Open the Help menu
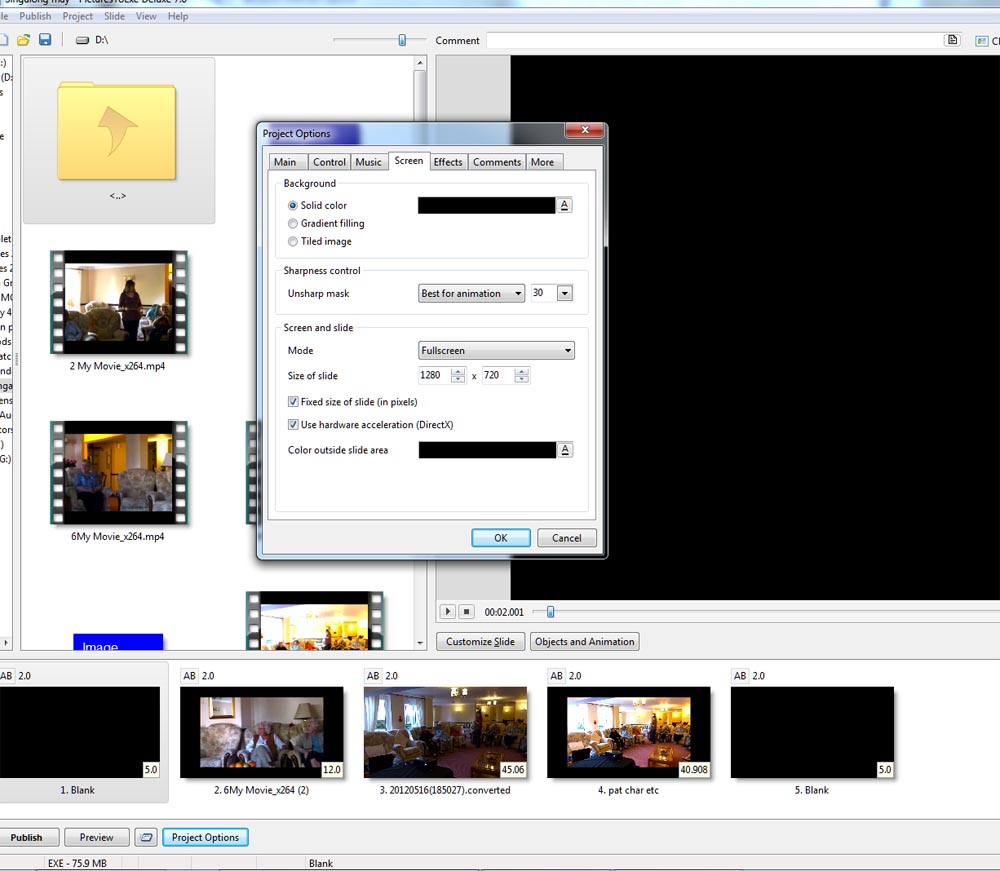The height and width of the screenshot is (871, 1000). click(178, 16)
